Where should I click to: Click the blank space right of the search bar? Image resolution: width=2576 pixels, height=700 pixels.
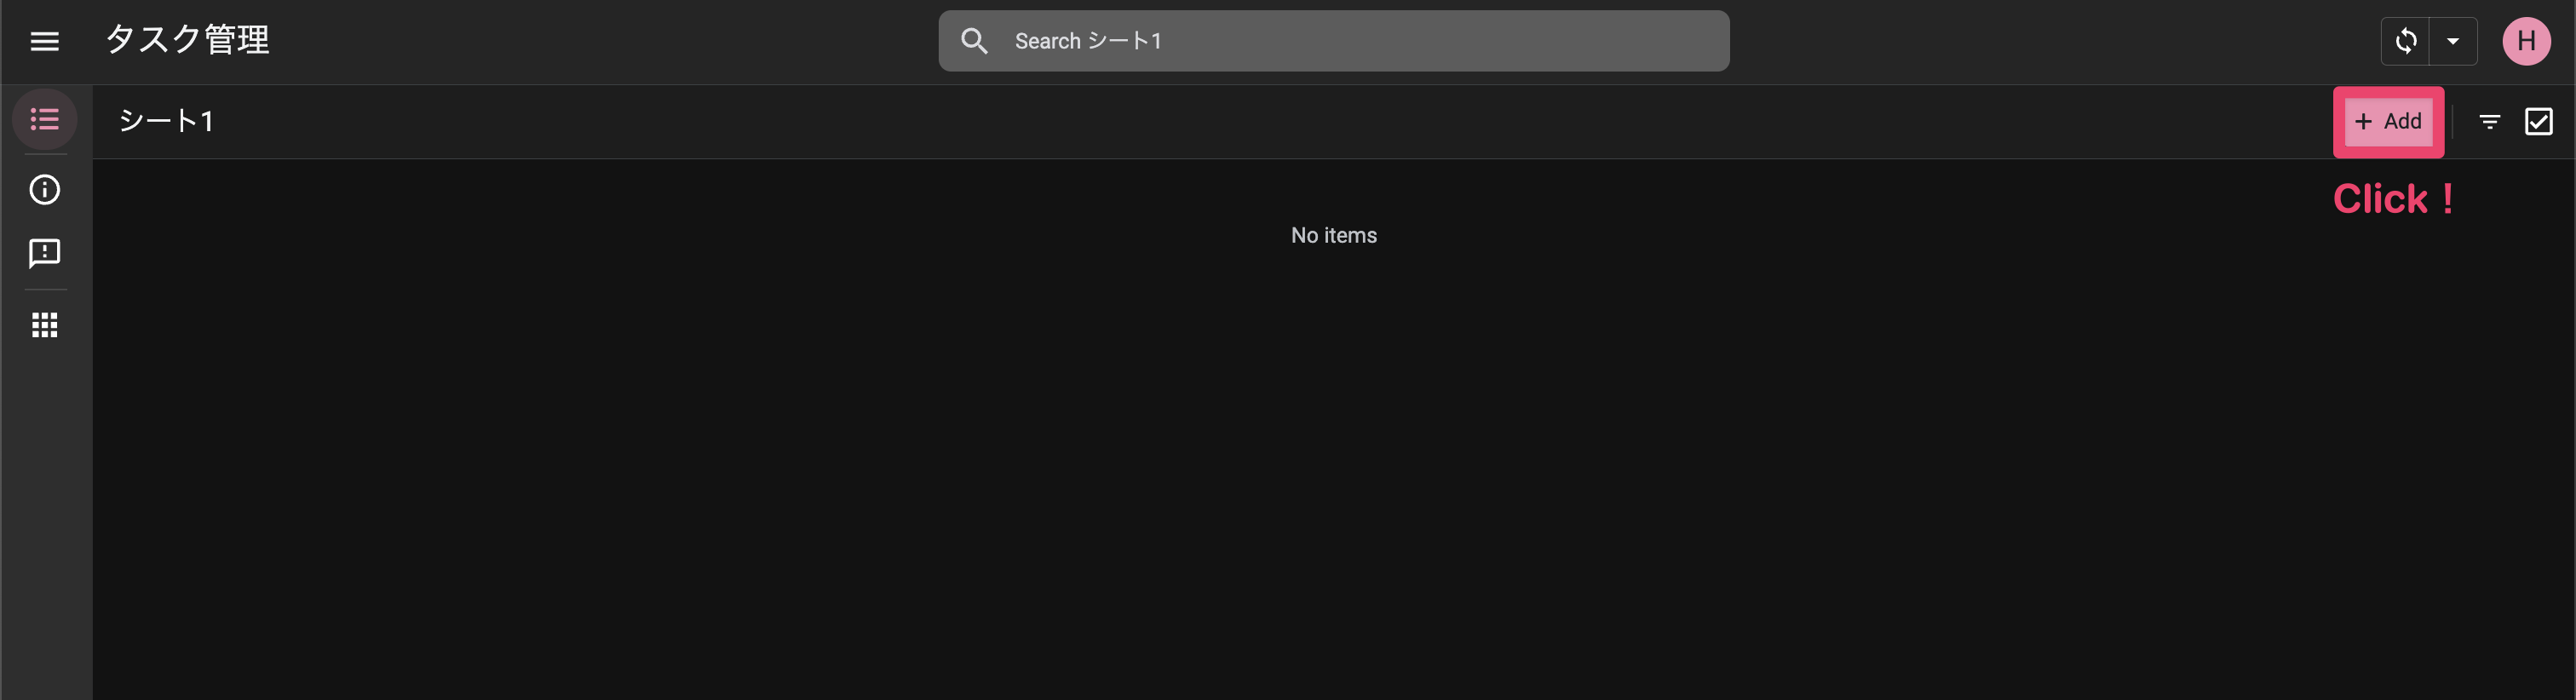[x=2050, y=41]
